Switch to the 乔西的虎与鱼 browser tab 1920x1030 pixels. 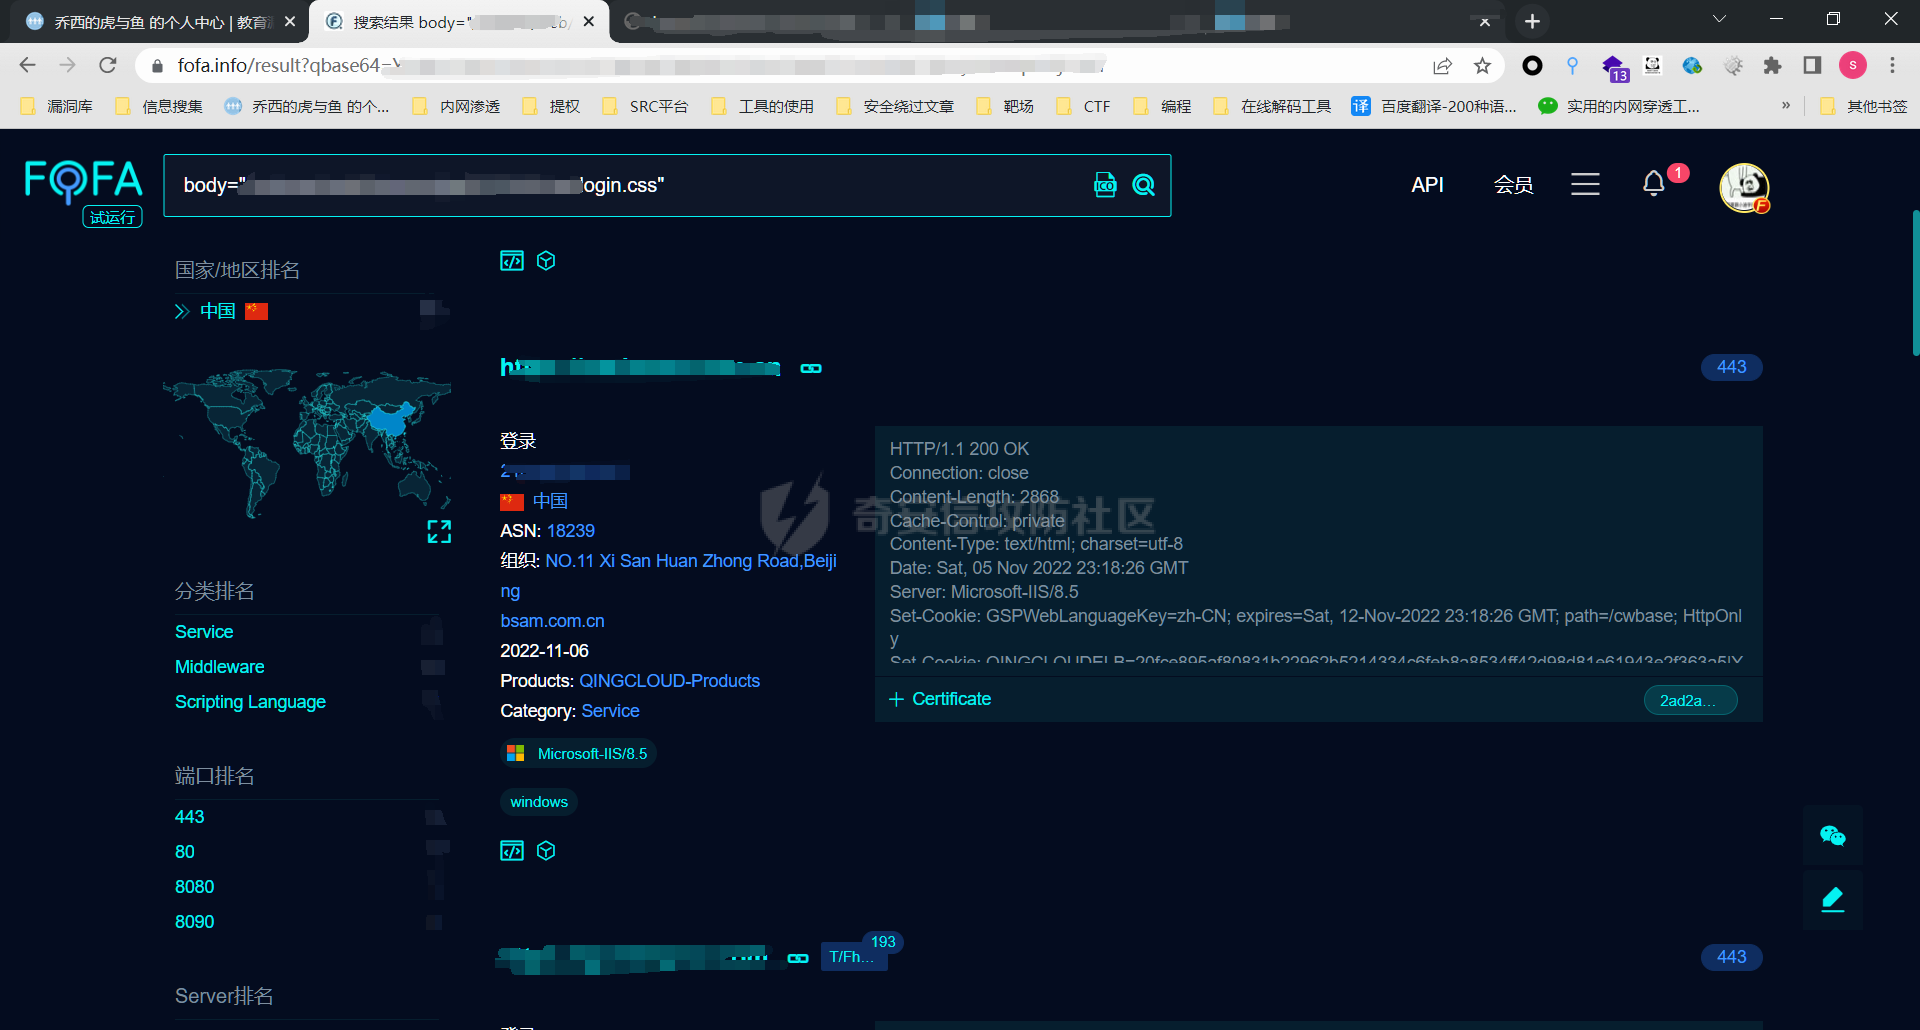click(x=160, y=22)
